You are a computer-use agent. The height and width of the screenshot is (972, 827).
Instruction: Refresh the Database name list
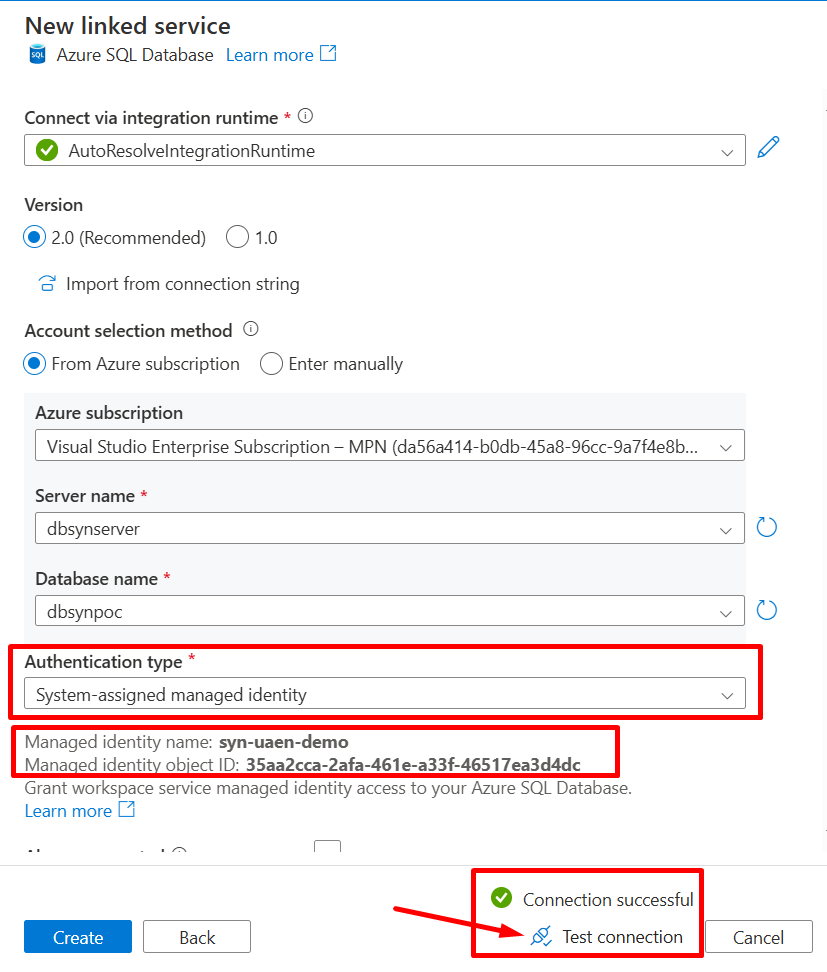[767, 610]
